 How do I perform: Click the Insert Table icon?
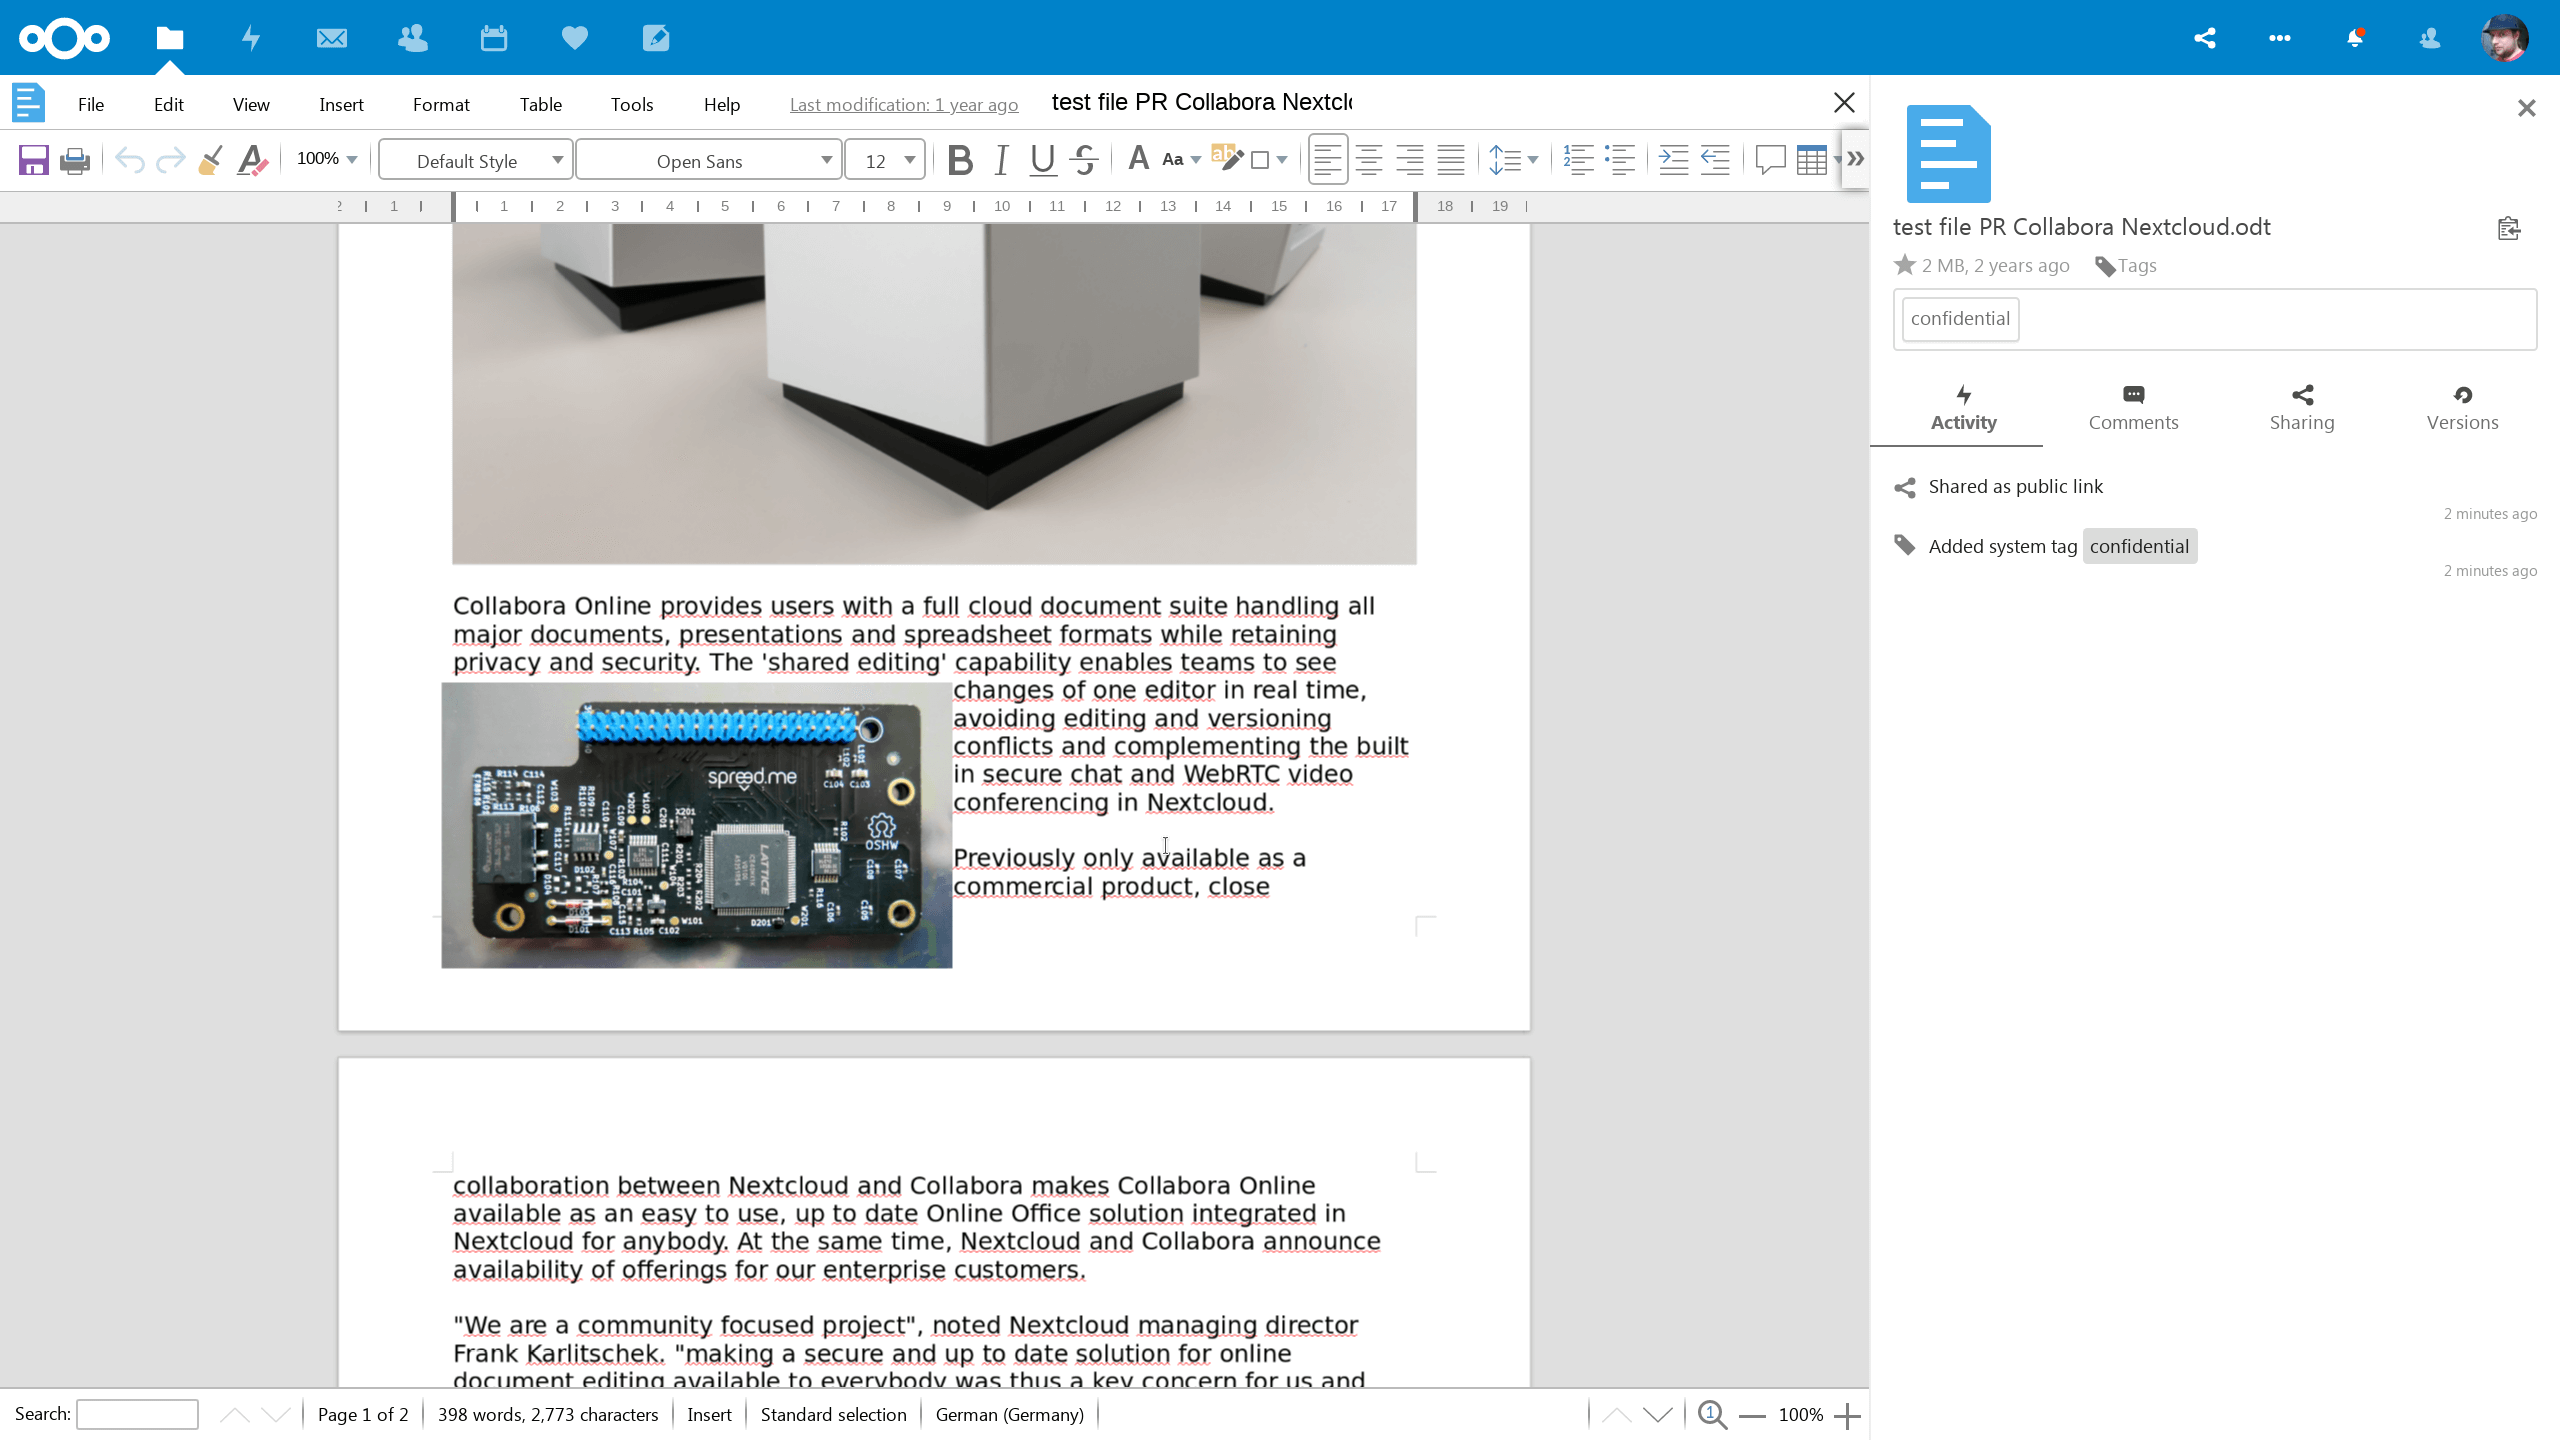point(1813,160)
